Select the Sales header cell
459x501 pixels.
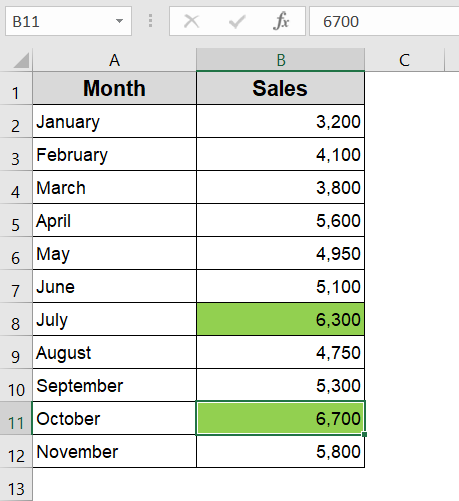281,88
